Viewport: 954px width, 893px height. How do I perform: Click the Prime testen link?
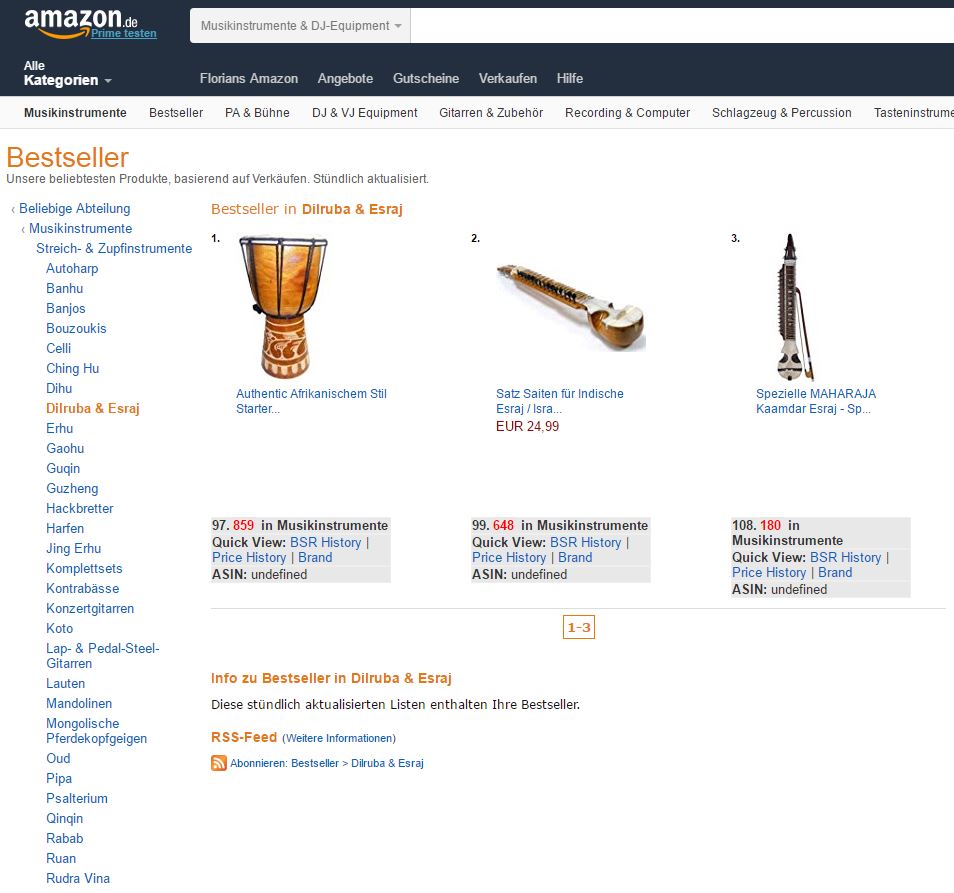[124, 33]
